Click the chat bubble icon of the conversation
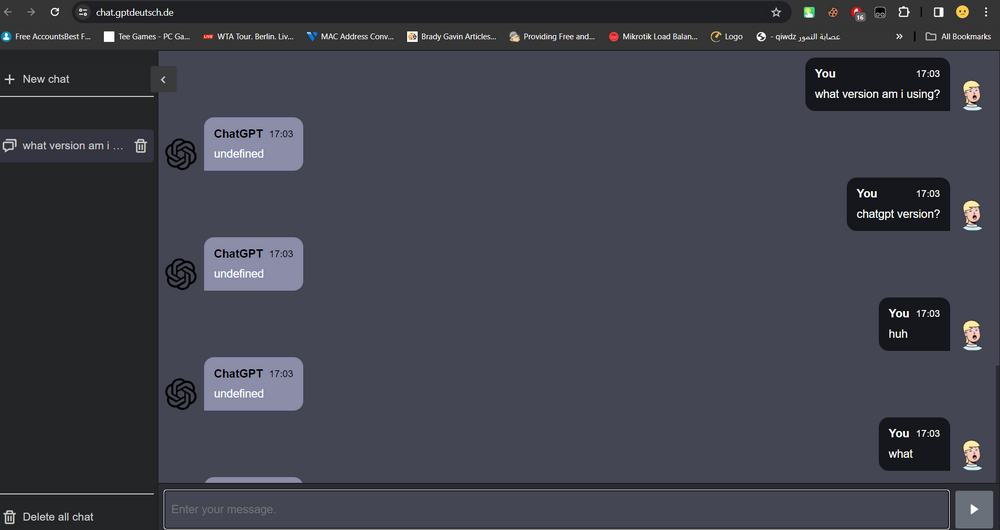The height and width of the screenshot is (530, 1000). (10, 145)
